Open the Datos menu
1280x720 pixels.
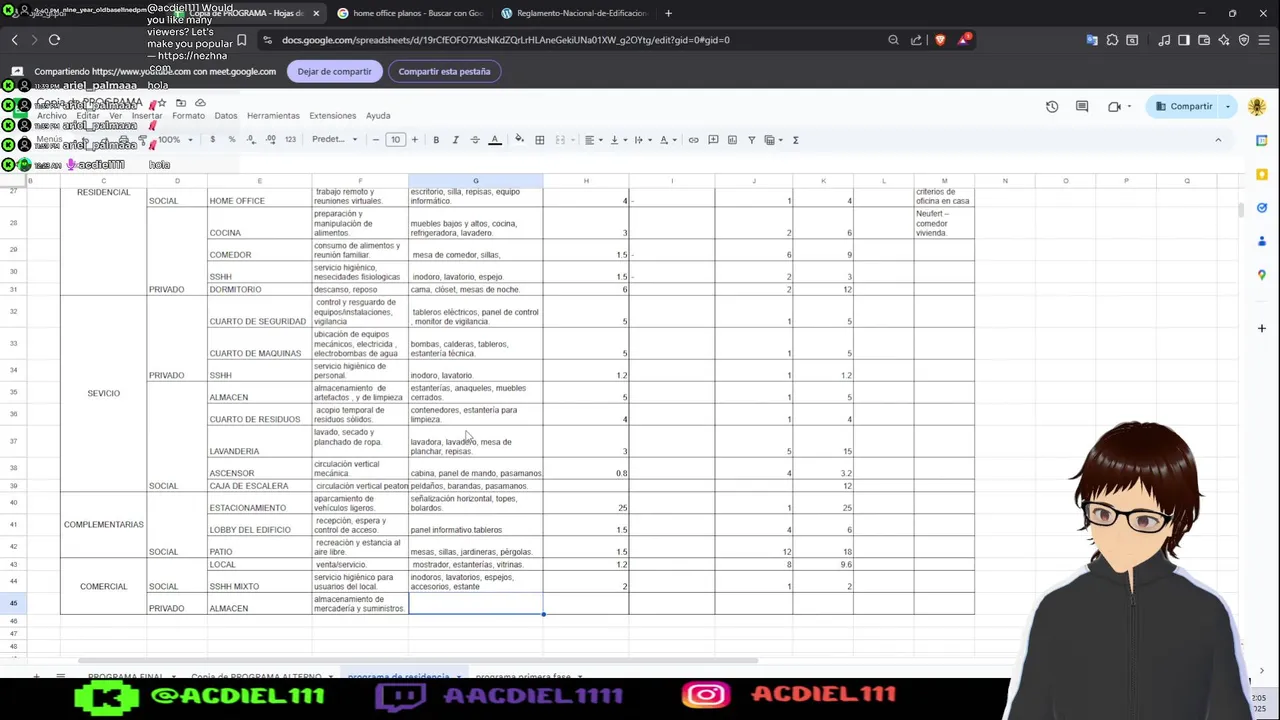[226, 116]
